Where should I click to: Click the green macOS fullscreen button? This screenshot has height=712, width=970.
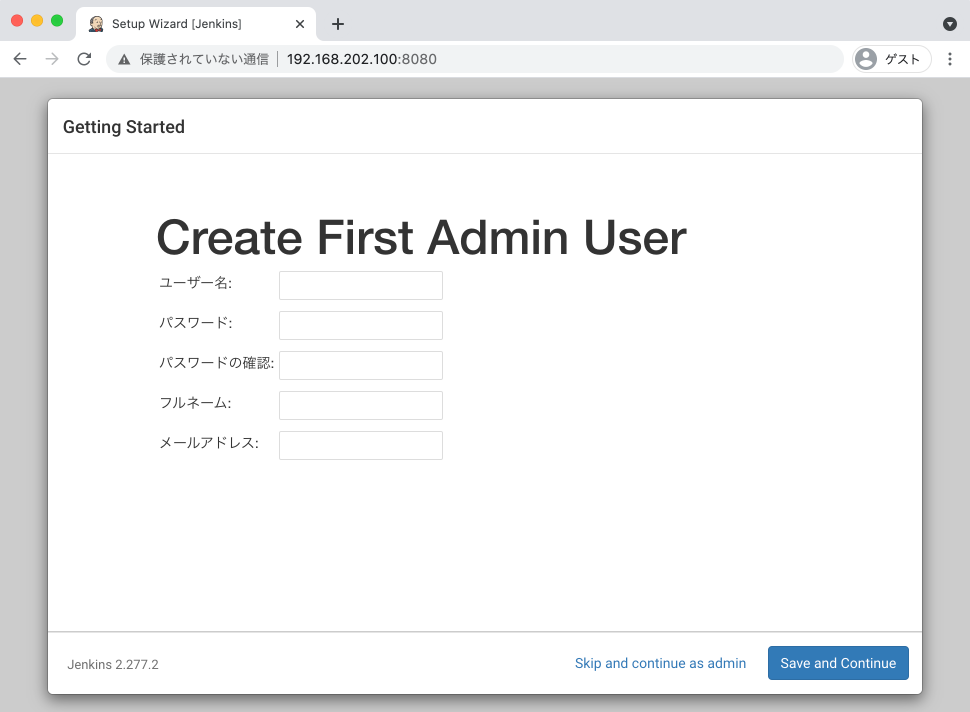click(57, 21)
